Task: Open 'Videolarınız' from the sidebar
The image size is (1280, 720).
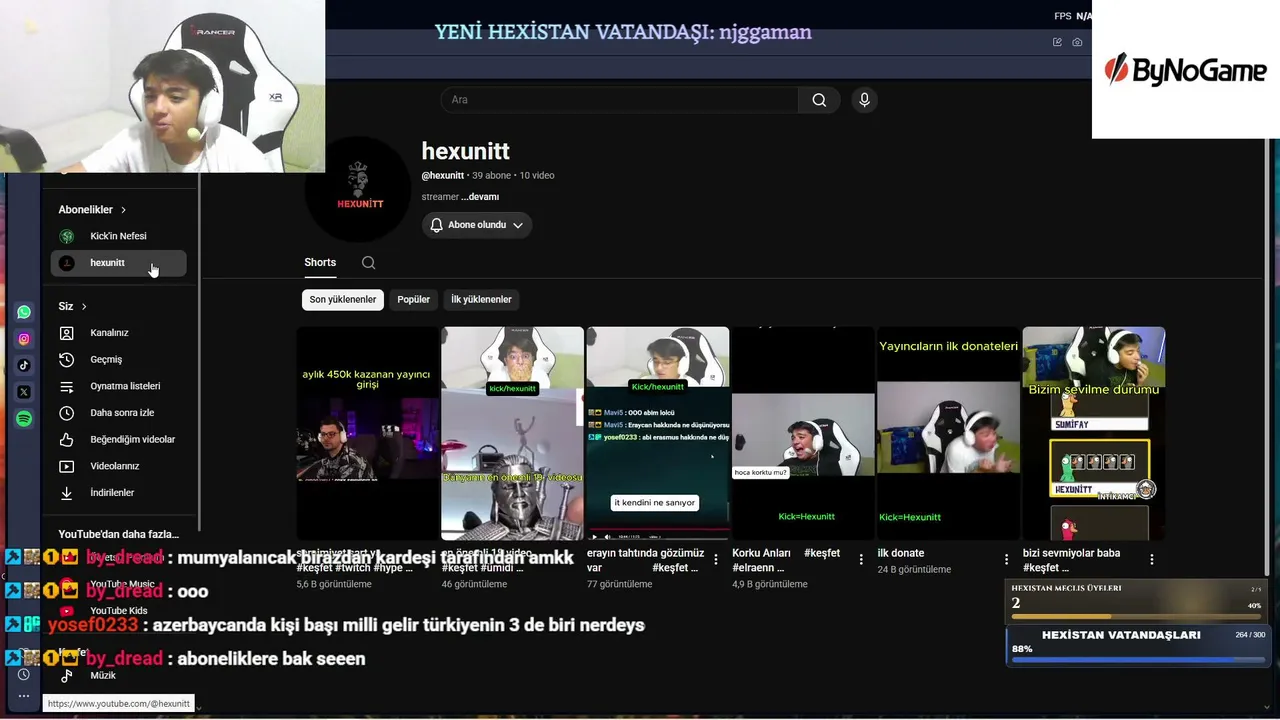Action: 118,466
